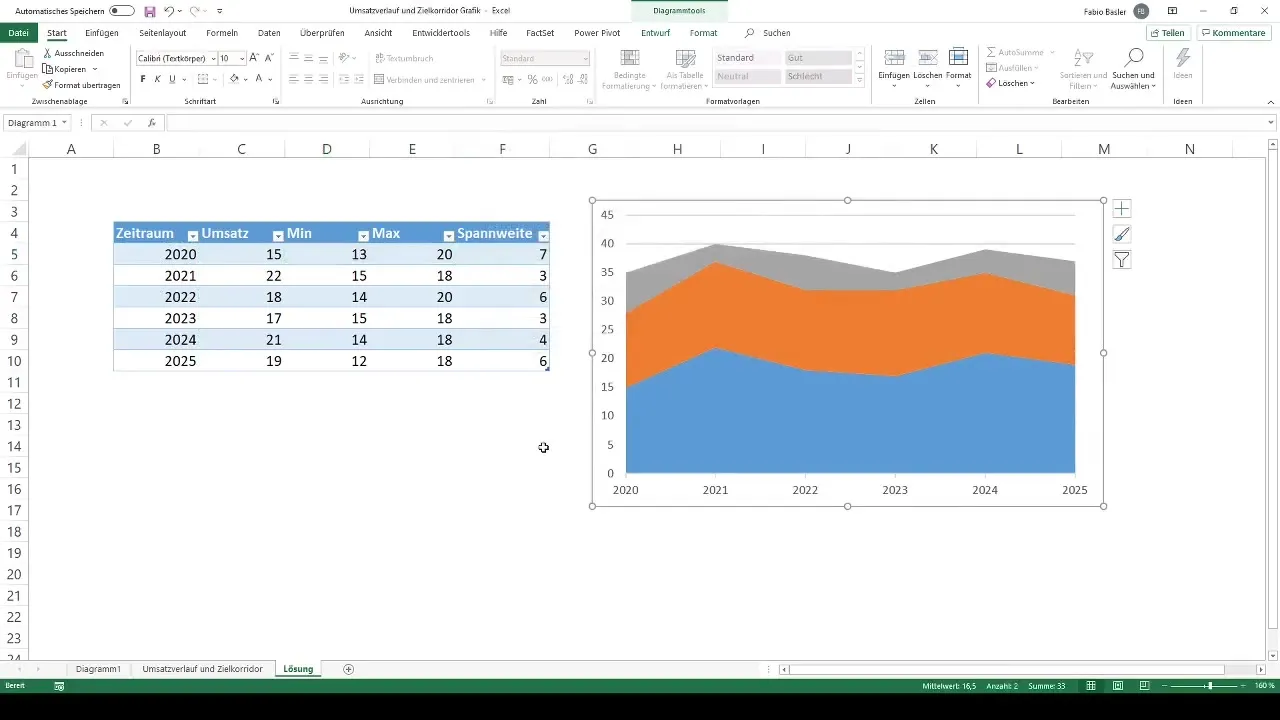Click the 2025 Zeitraum cell
Image resolution: width=1280 pixels, height=720 pixels.
[156, 361]
